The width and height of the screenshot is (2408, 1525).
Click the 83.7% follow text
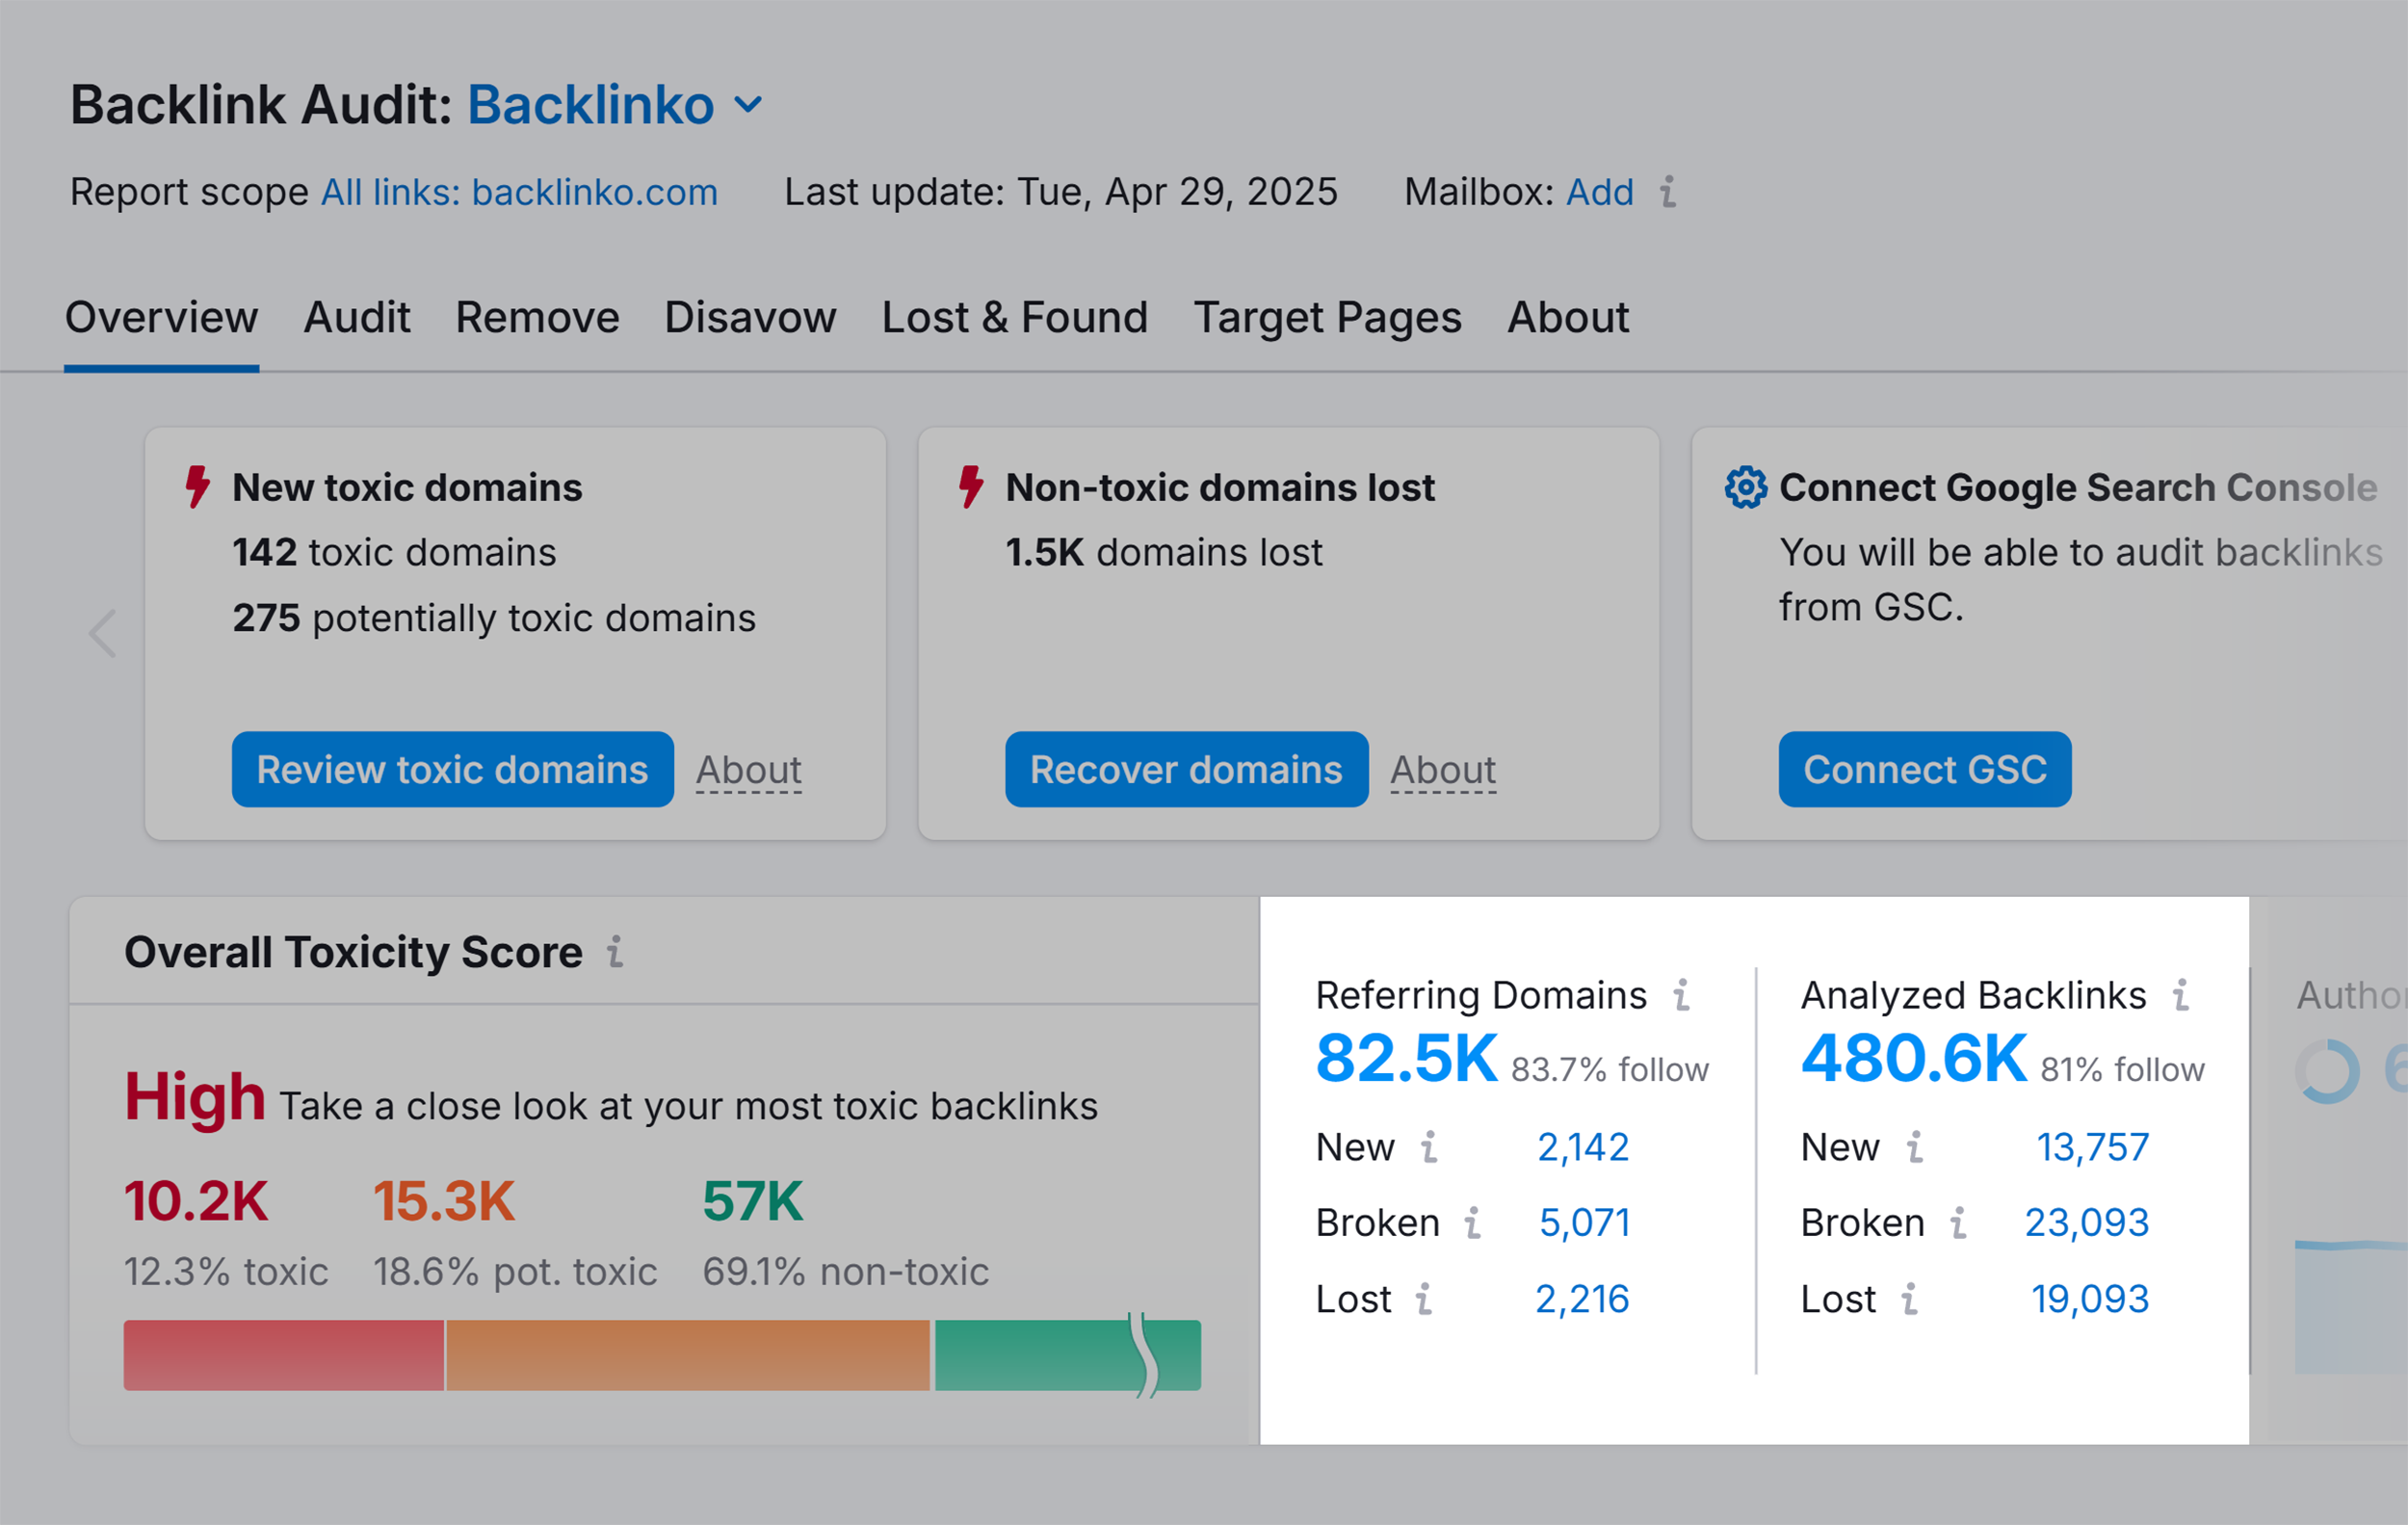pyautogui.click(x=1610, y=1069)
